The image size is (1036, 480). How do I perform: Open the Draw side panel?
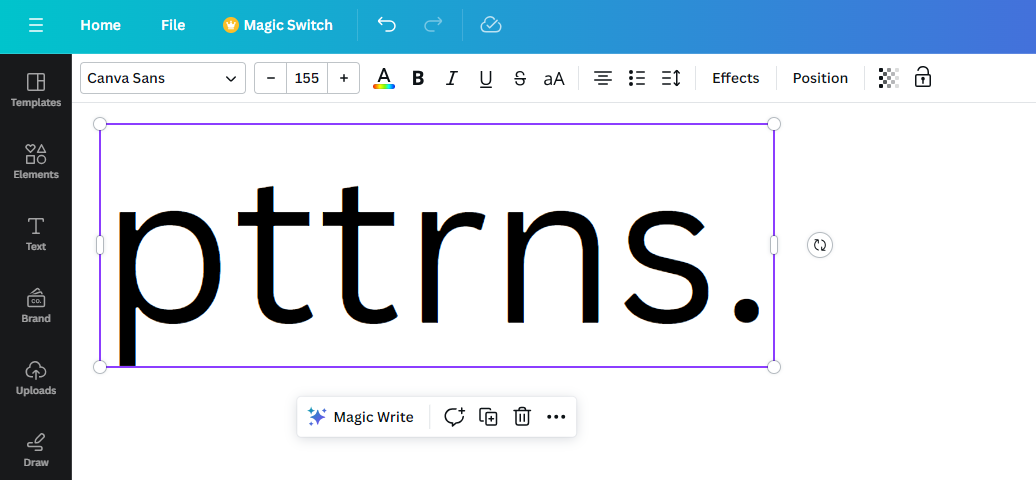pyautogui.click(x=36, y=450)
